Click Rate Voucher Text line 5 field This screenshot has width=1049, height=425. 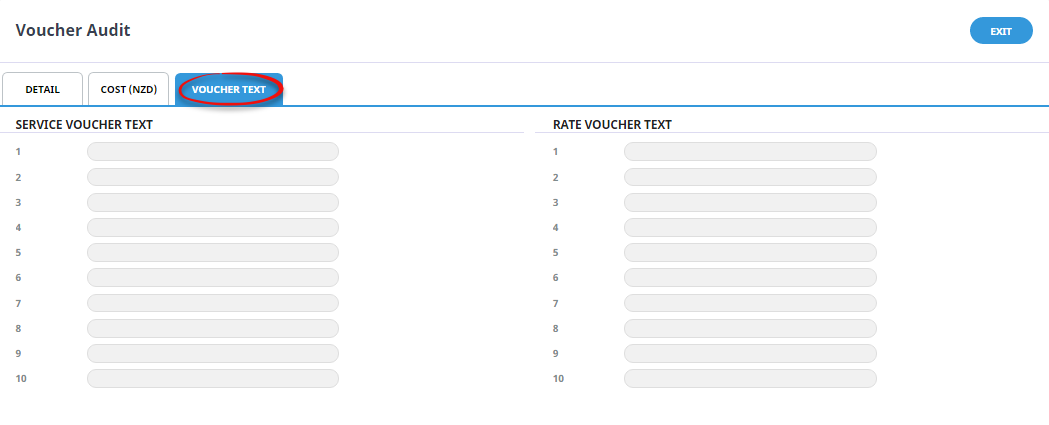(x=750, y=252)
